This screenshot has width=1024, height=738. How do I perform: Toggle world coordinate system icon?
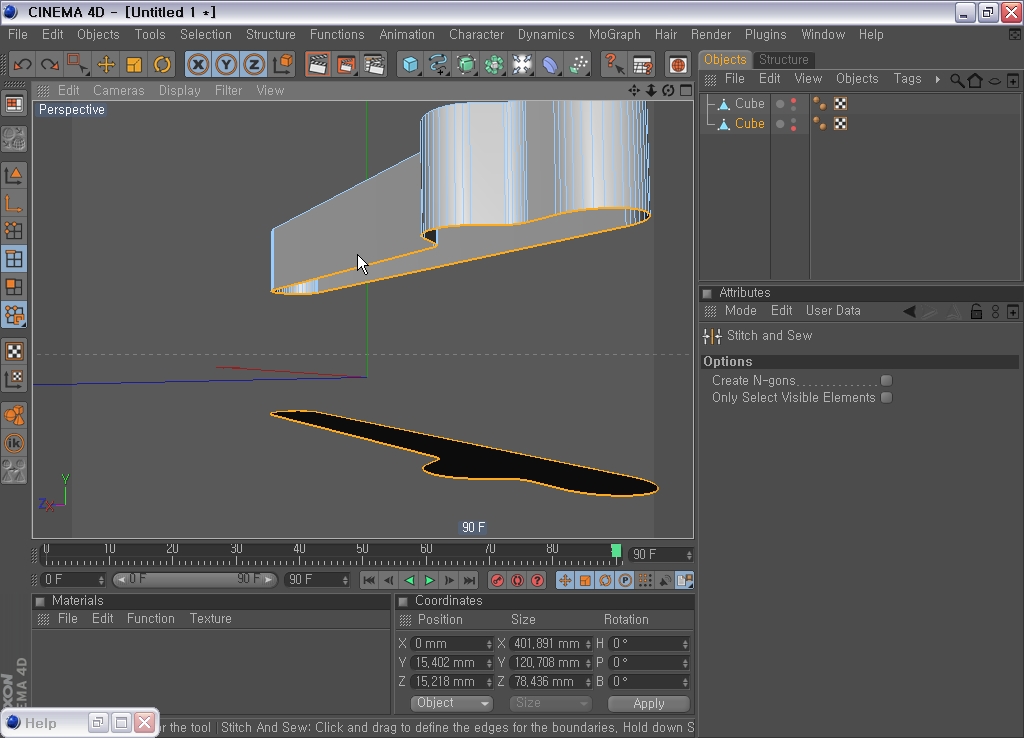pos(283,64)
